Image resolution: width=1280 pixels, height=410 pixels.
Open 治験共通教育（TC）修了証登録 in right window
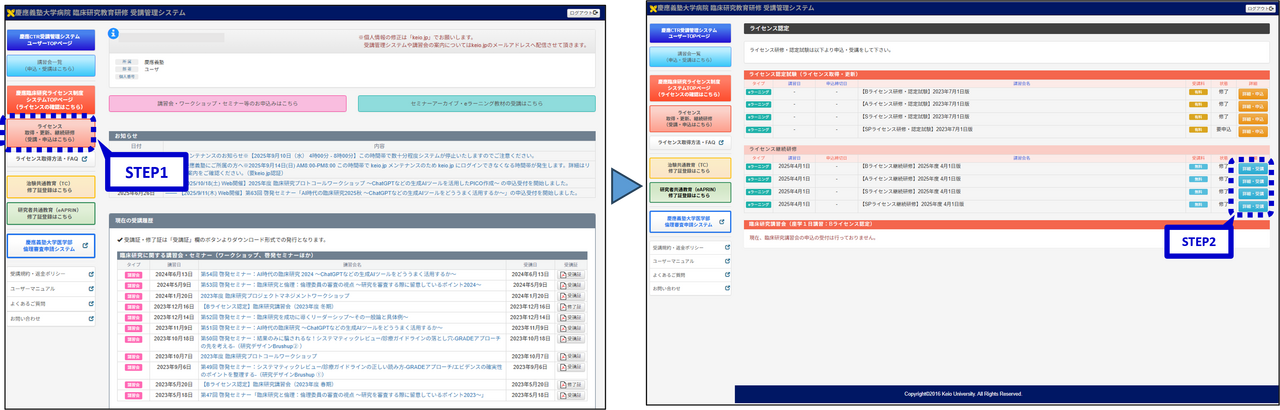coord(689,168)
